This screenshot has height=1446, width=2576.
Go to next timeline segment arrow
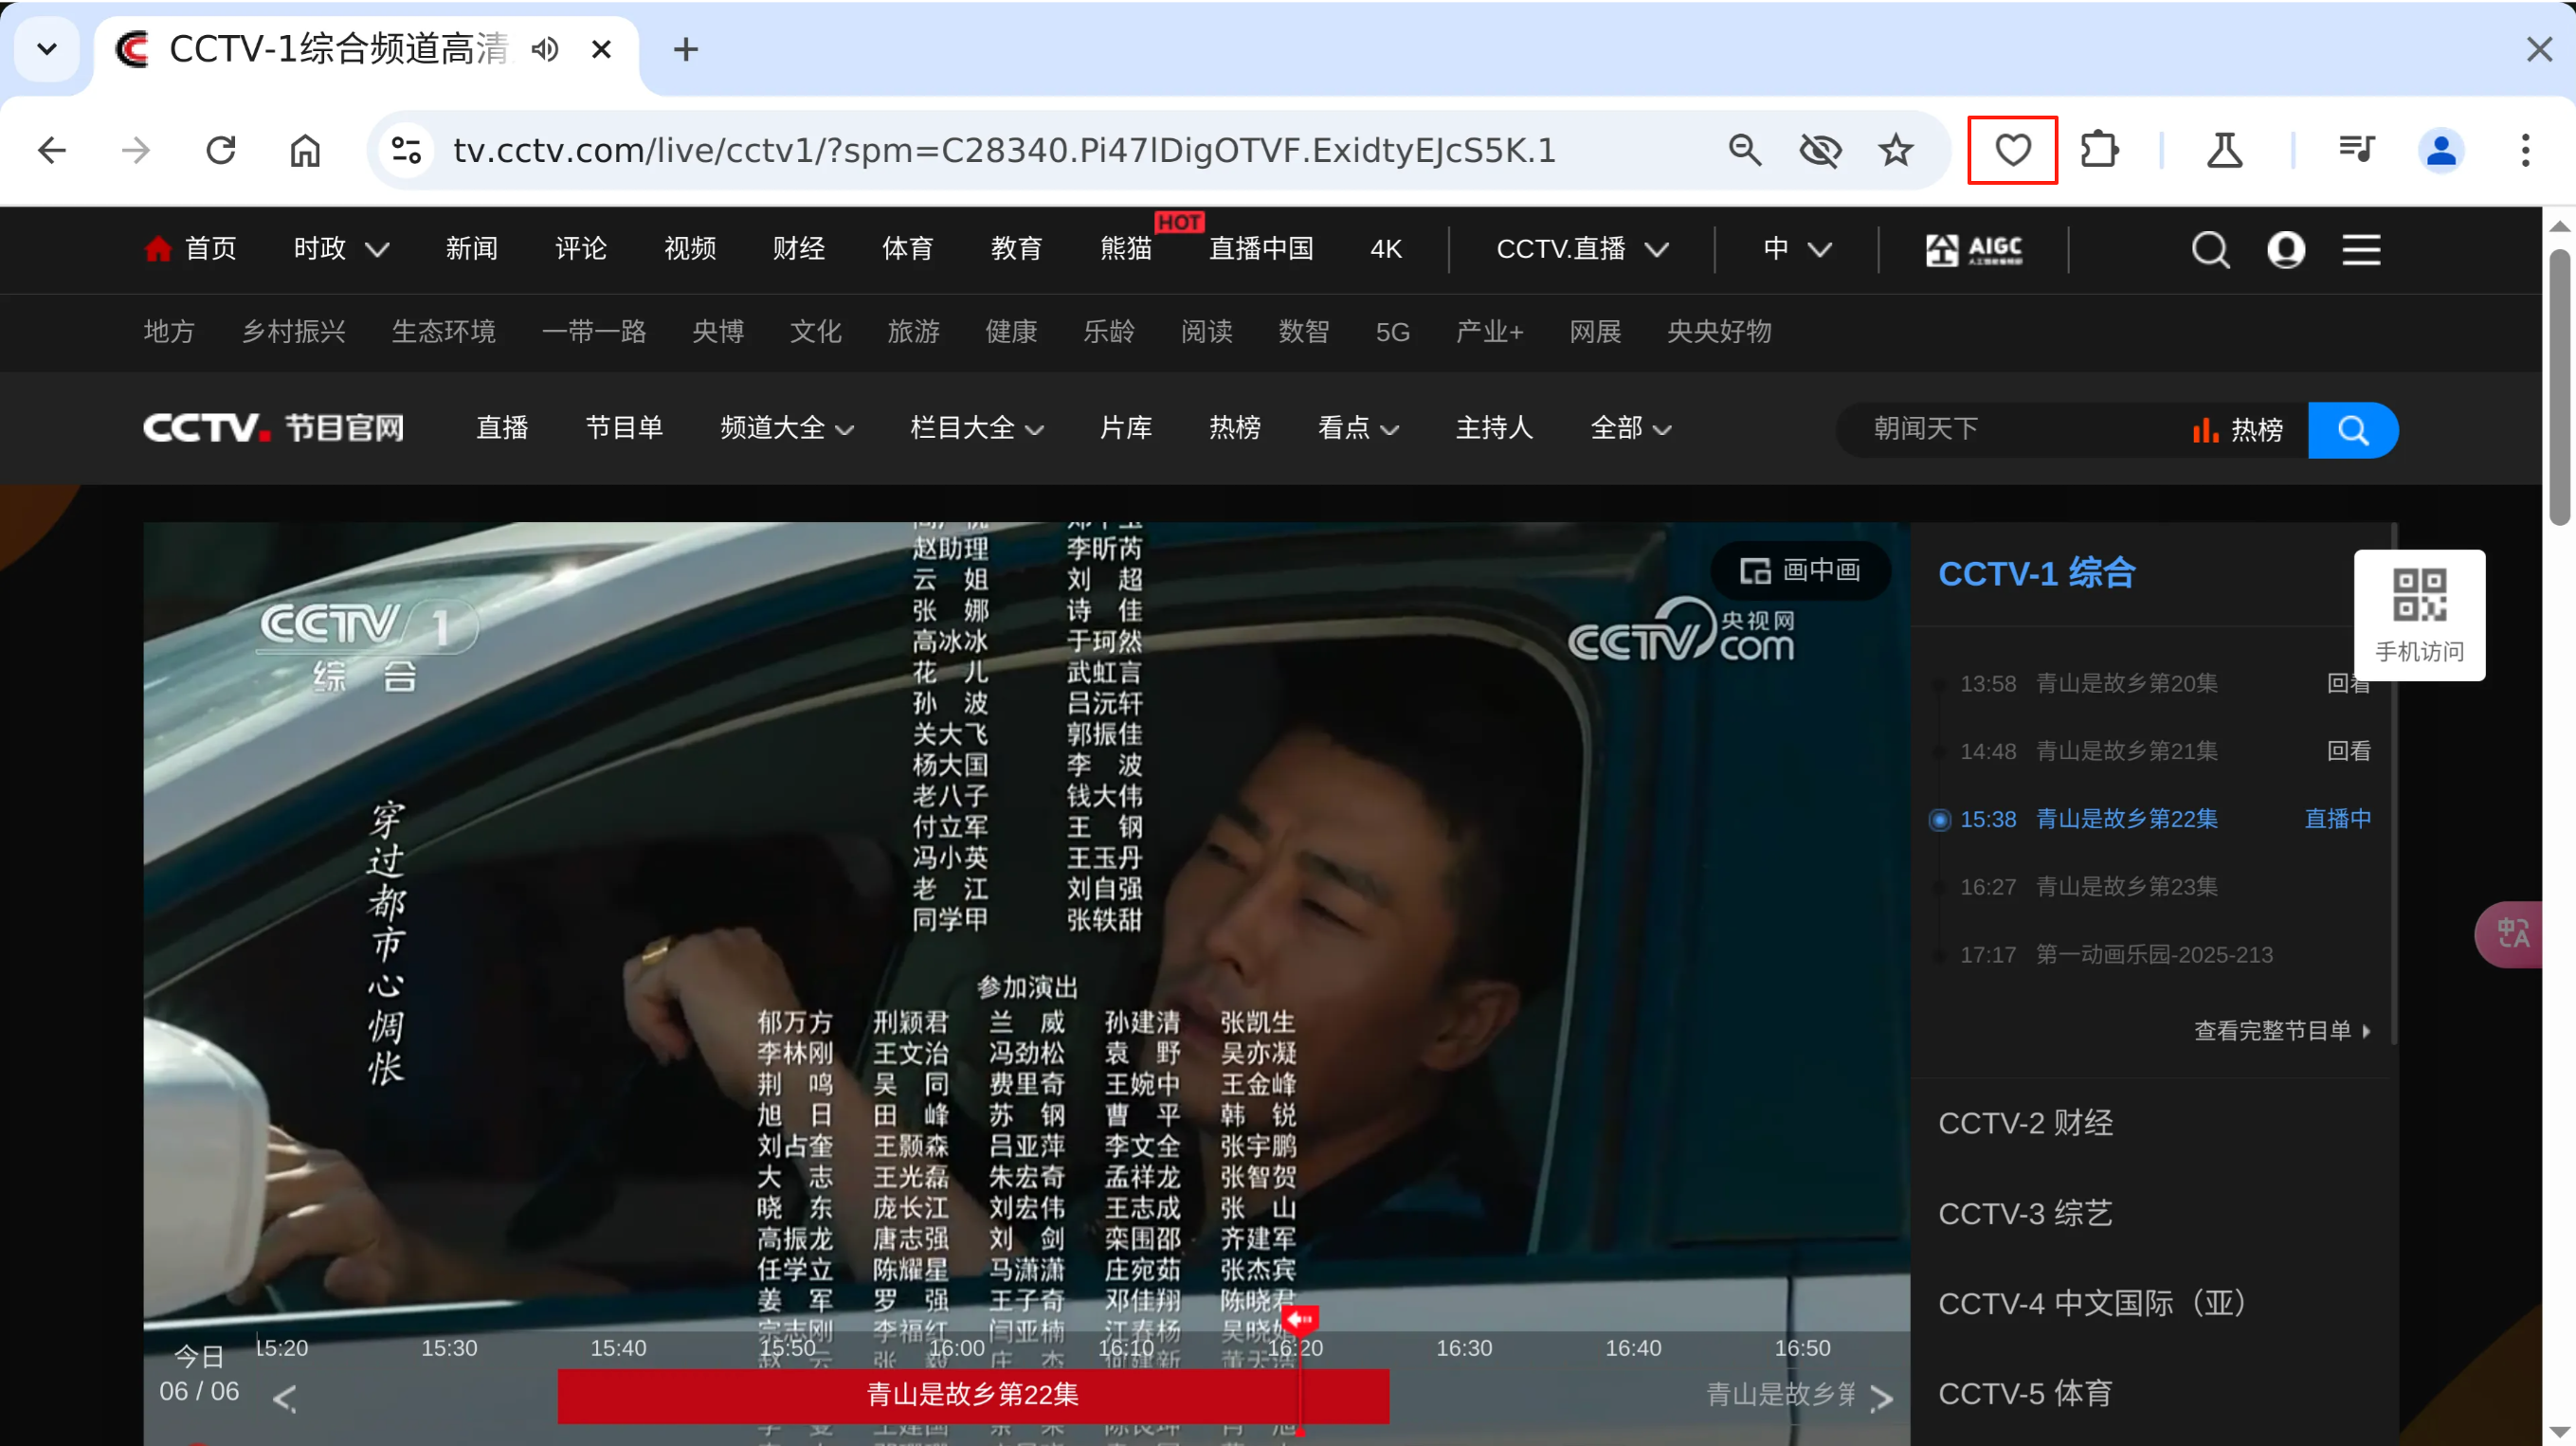tap(1881, 1397)
